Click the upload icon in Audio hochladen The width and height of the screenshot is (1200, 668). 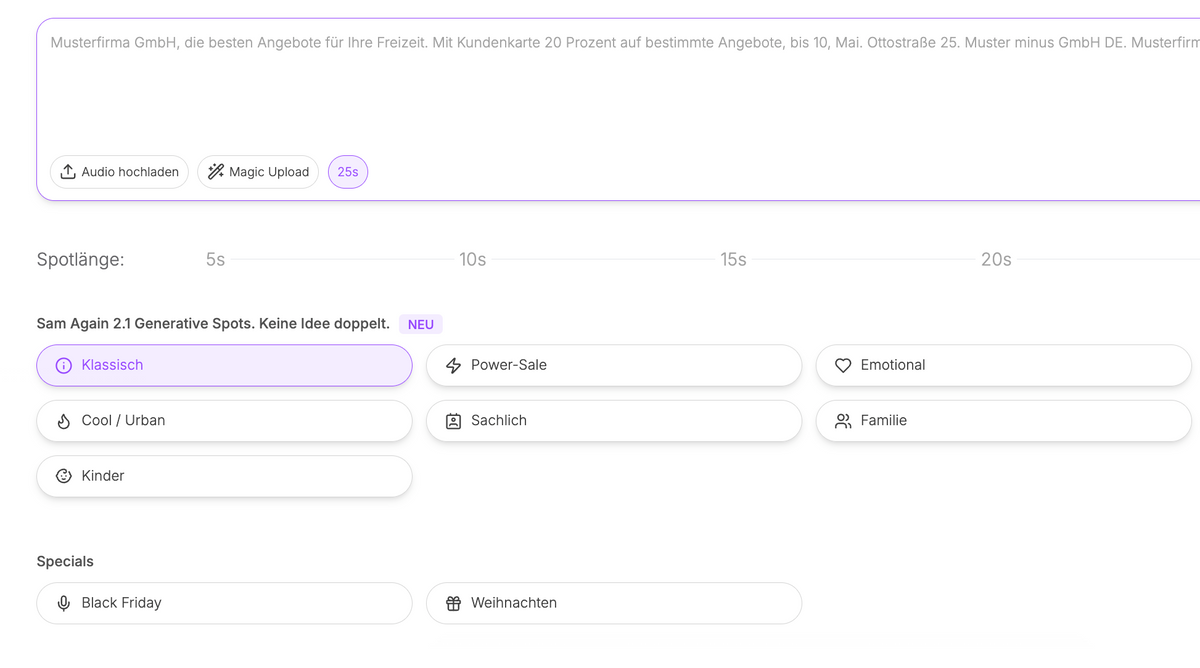coord(68,172)
